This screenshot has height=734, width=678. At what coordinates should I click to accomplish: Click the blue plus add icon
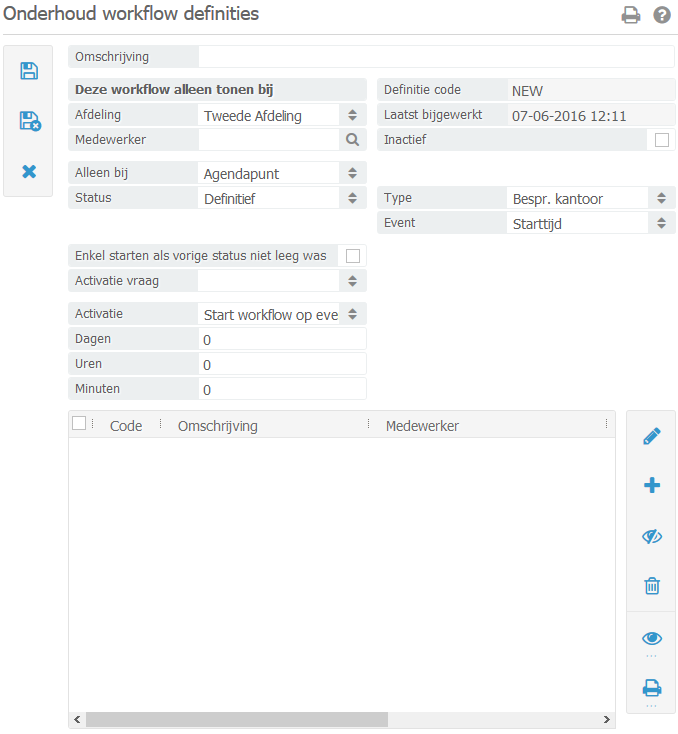click(x=652, y=486)
